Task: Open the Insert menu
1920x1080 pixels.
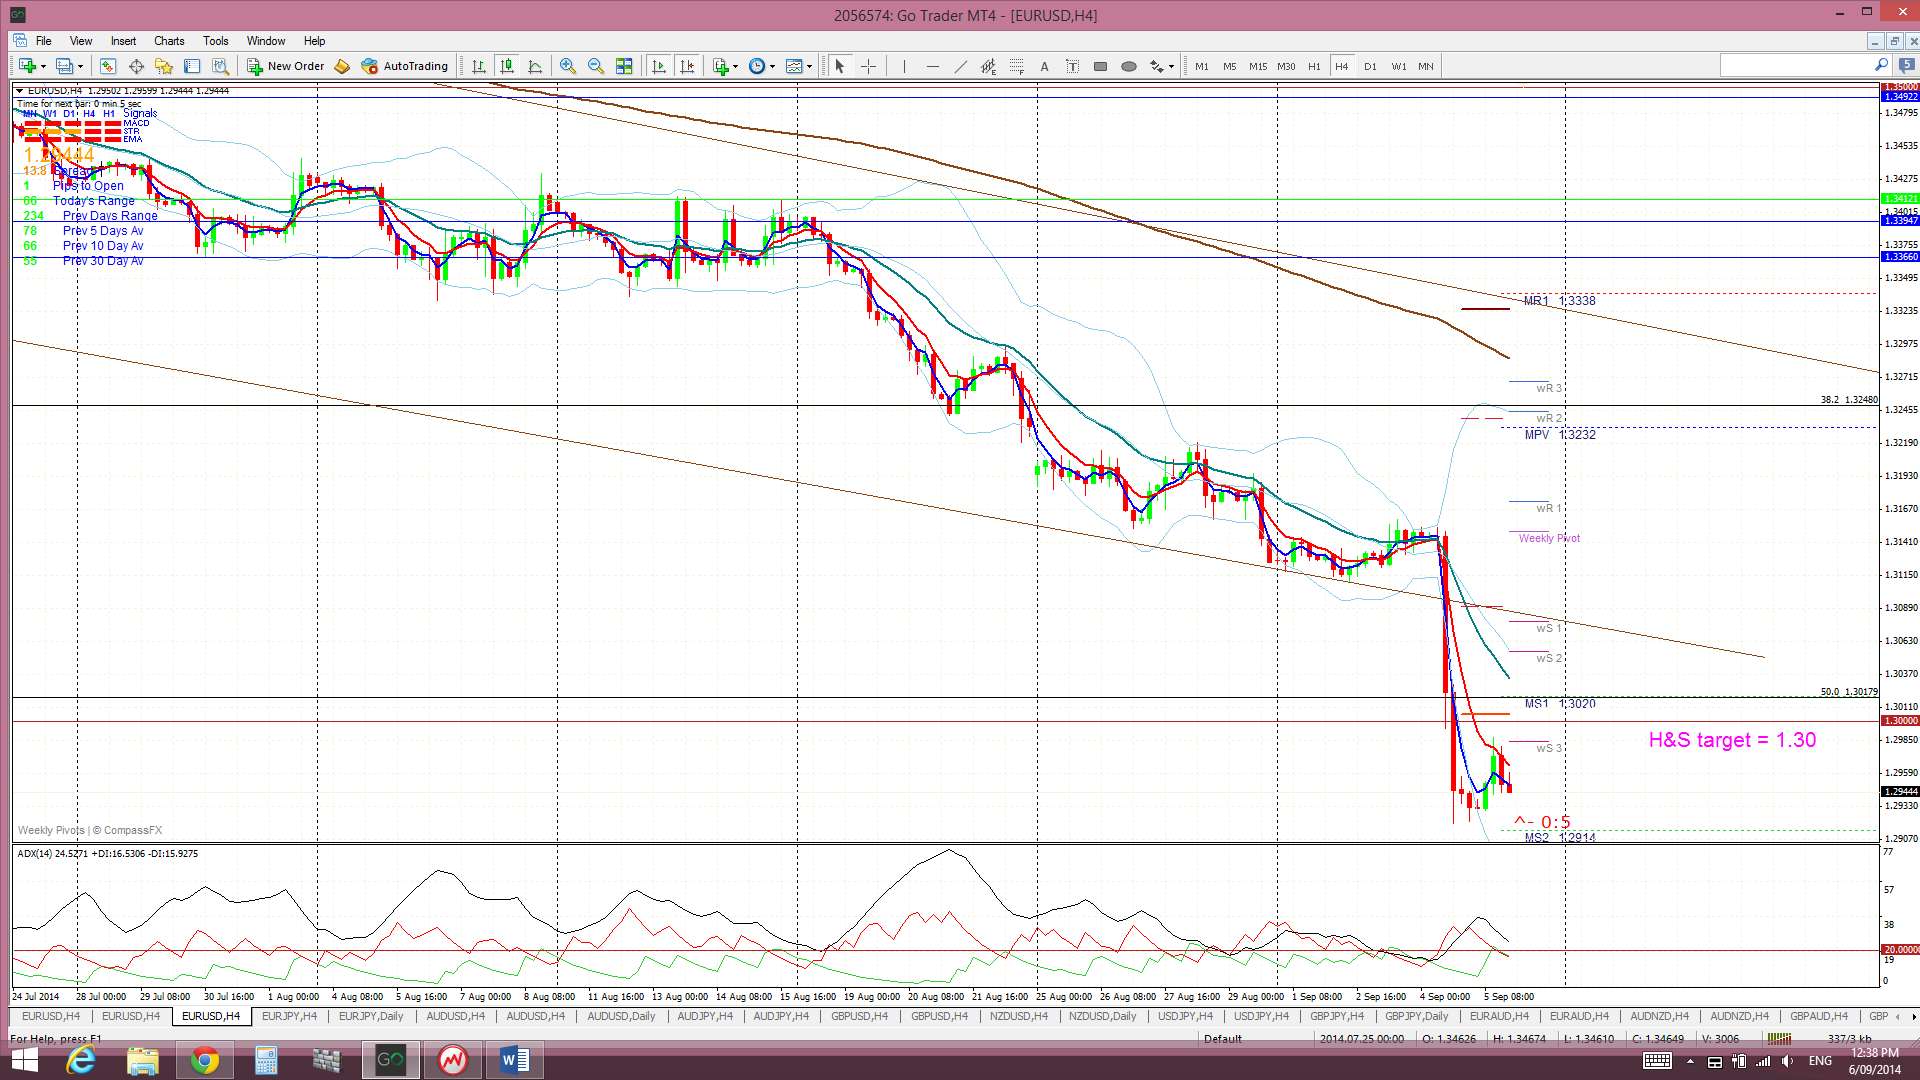Action: (123, 41)
